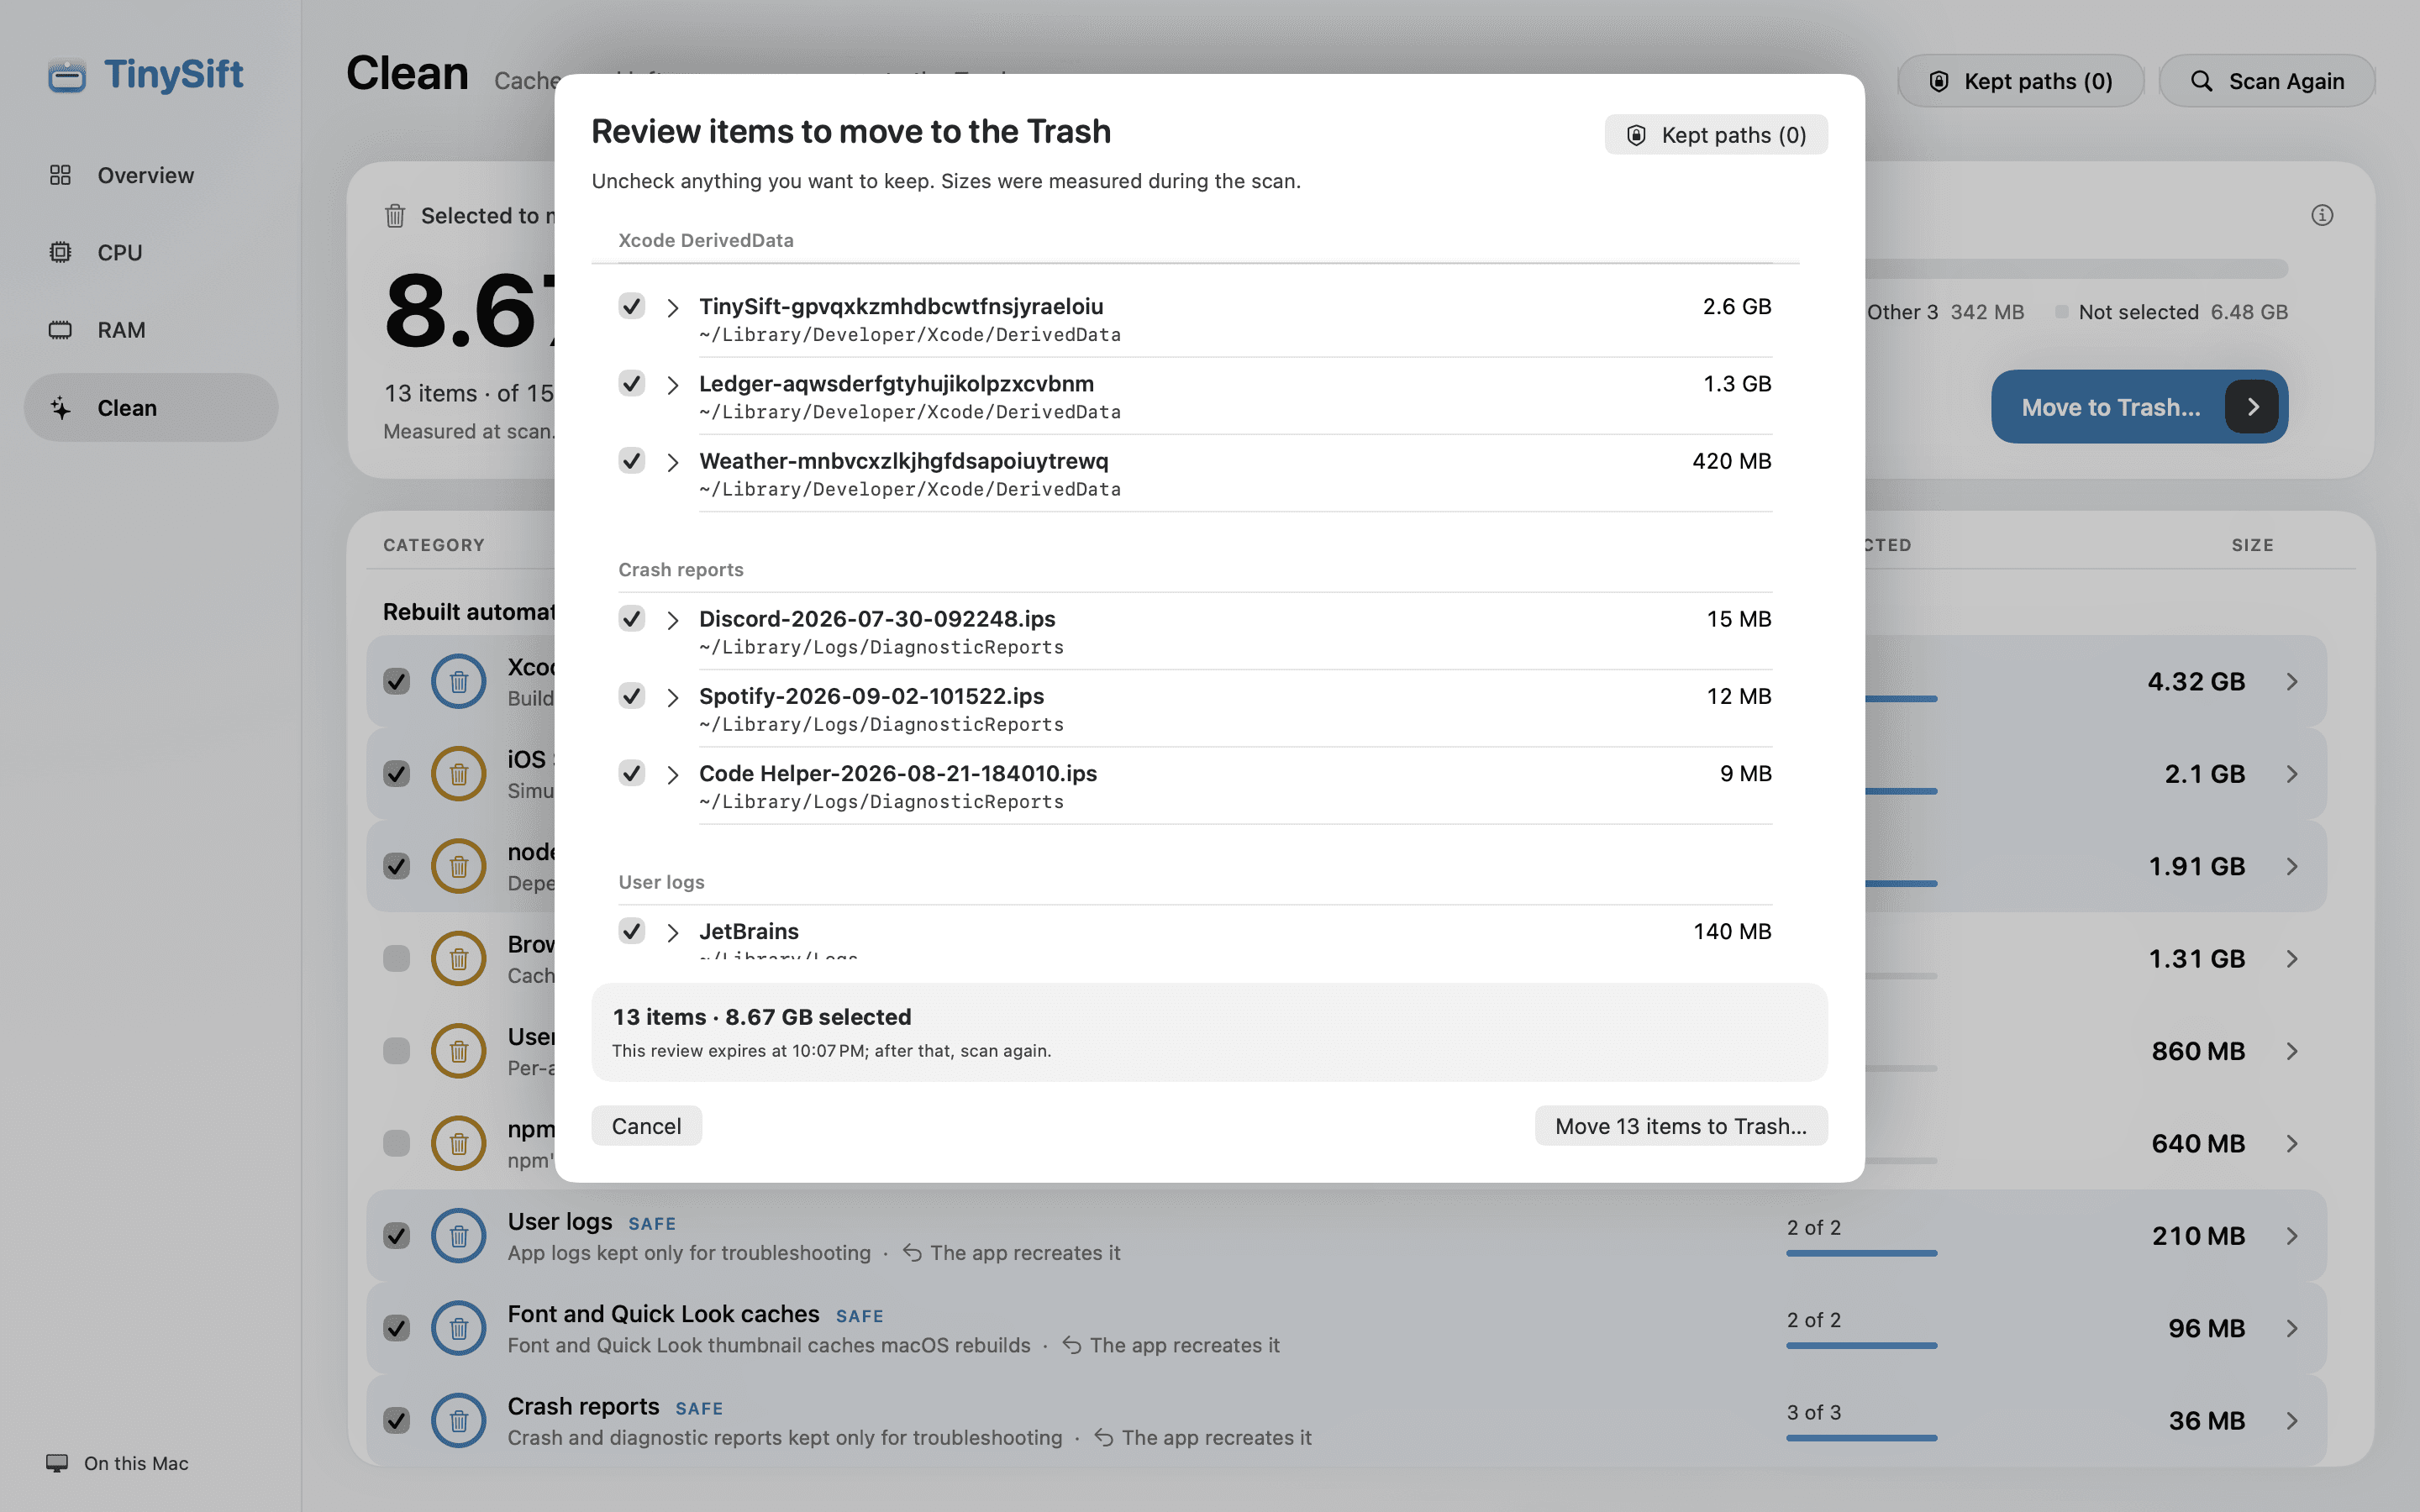Click the monitor icon beside On this Mac
Image resolution: width=2420 pixels, height=1512 pixels.
pyautogui.click(x=57, y=1463)
